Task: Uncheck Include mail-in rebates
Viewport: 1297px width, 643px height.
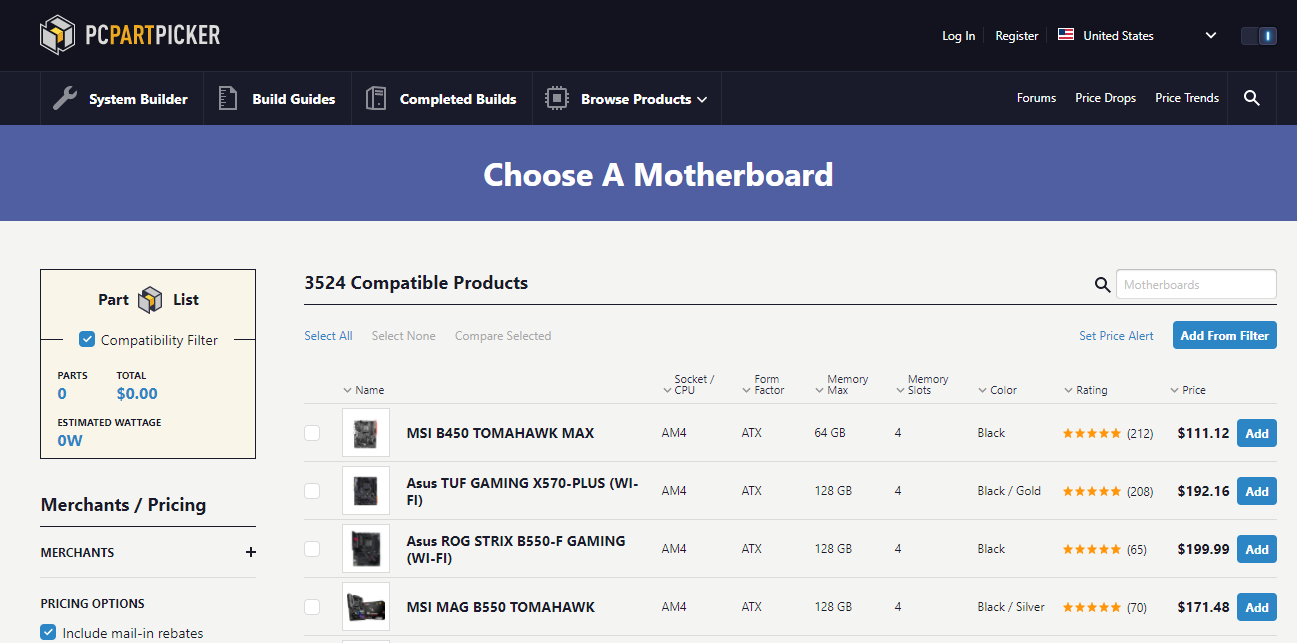Action: pyautogui.click(x=48, y=632)
